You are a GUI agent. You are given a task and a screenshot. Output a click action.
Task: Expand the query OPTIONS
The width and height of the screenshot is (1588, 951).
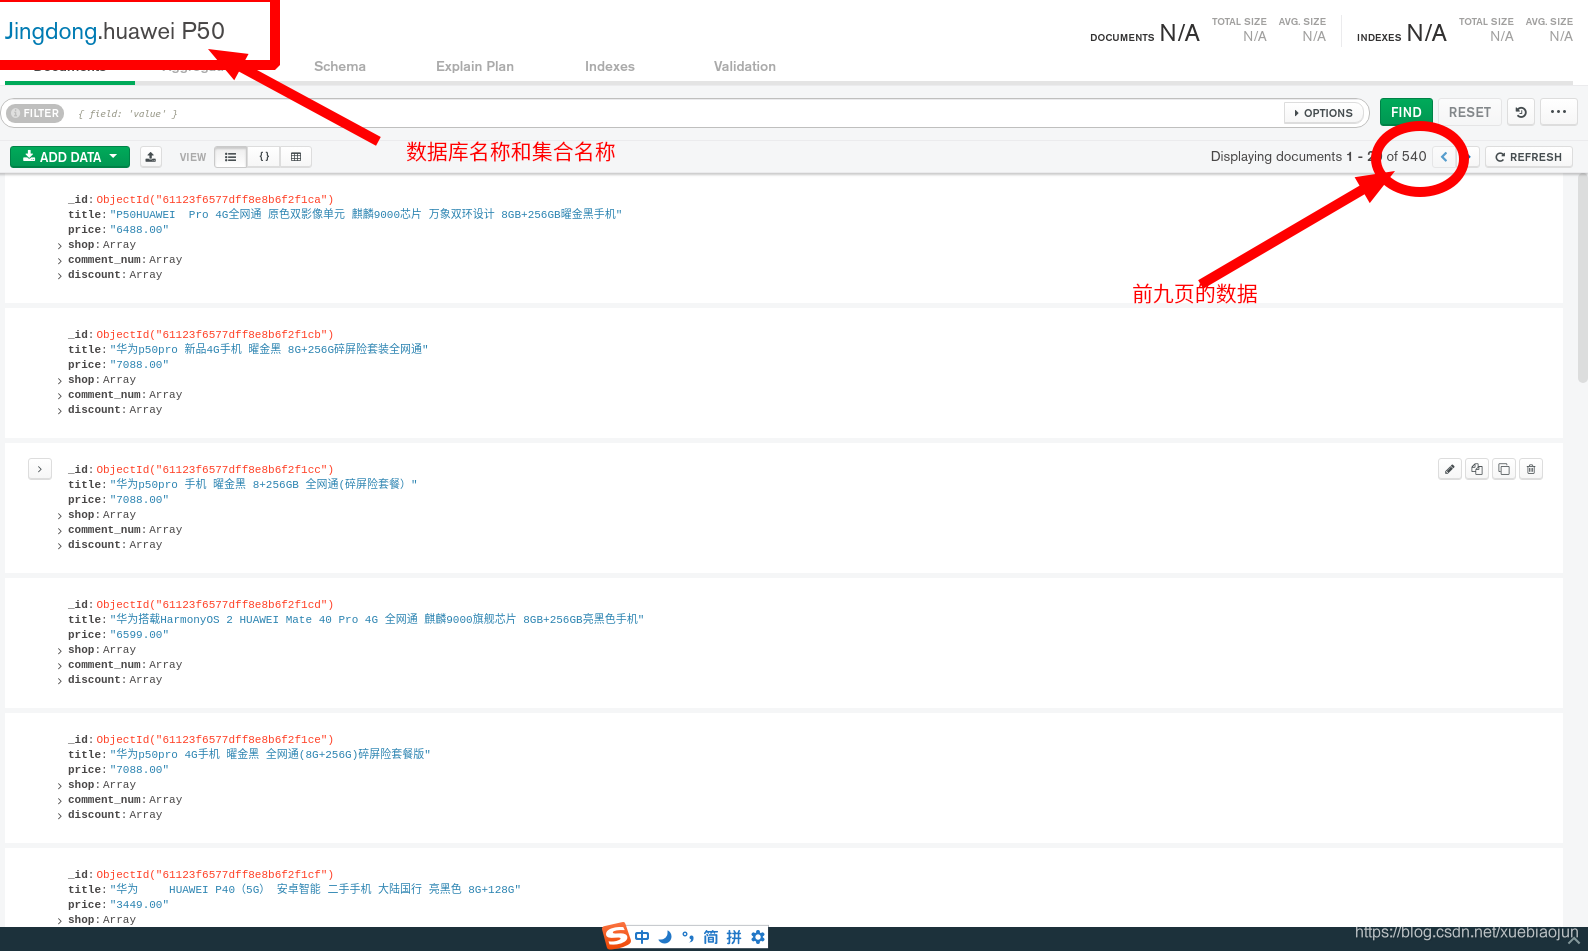(x=1324, y=113)
